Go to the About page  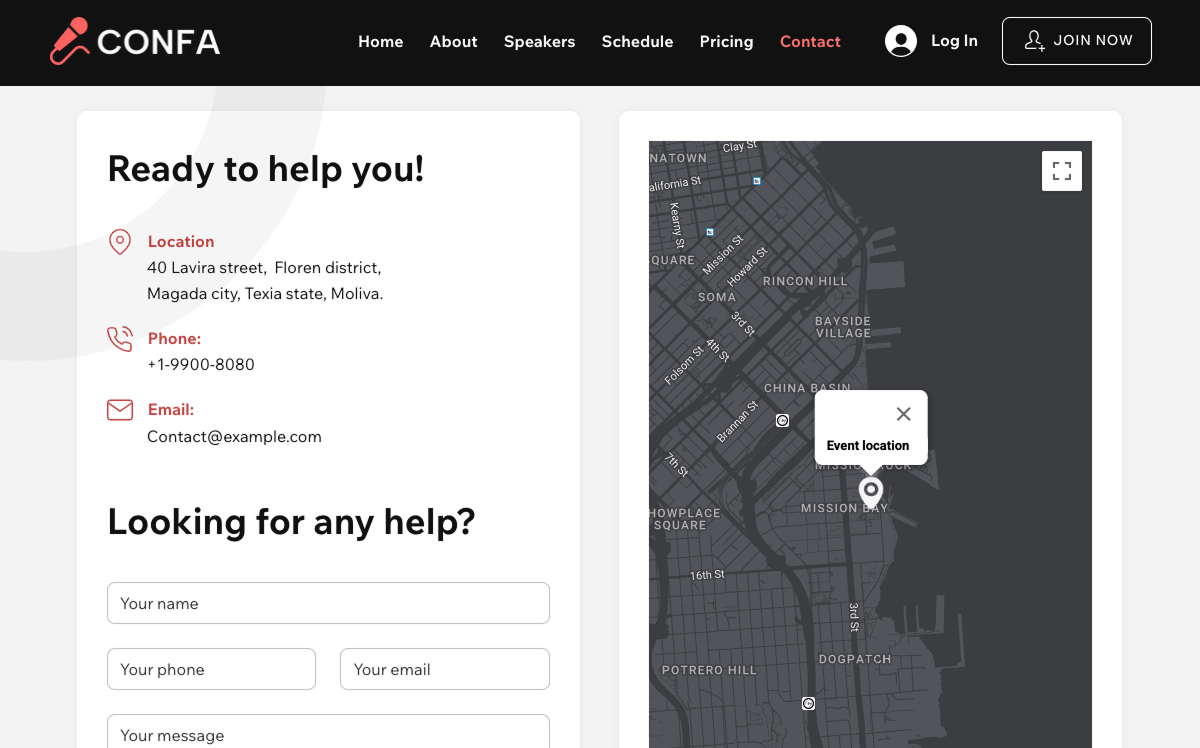click(453, 42)
